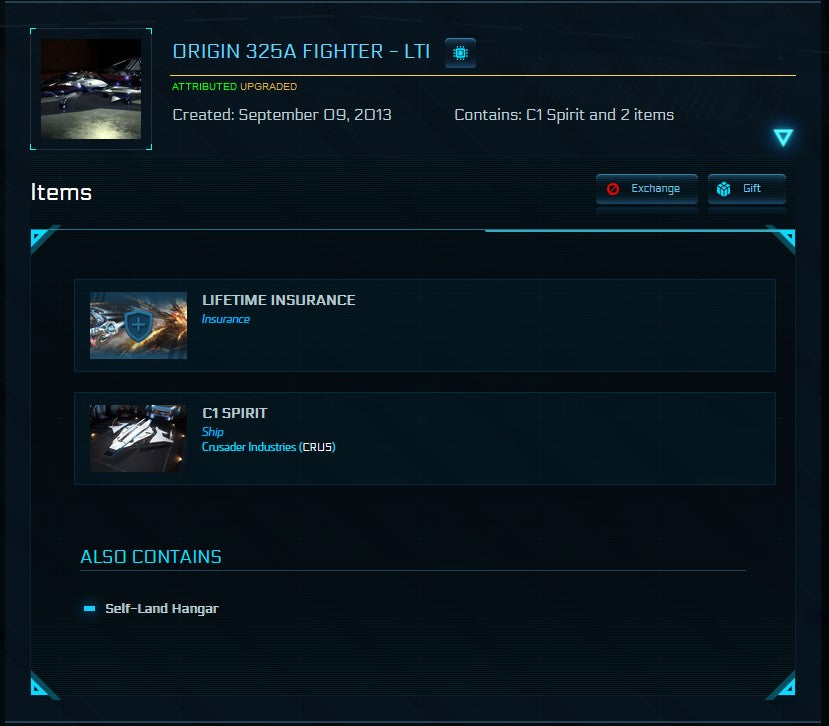Click the ALSO CONTAINS heading
Viewport: 829px width, 726px height.
[x=151, y=556]
